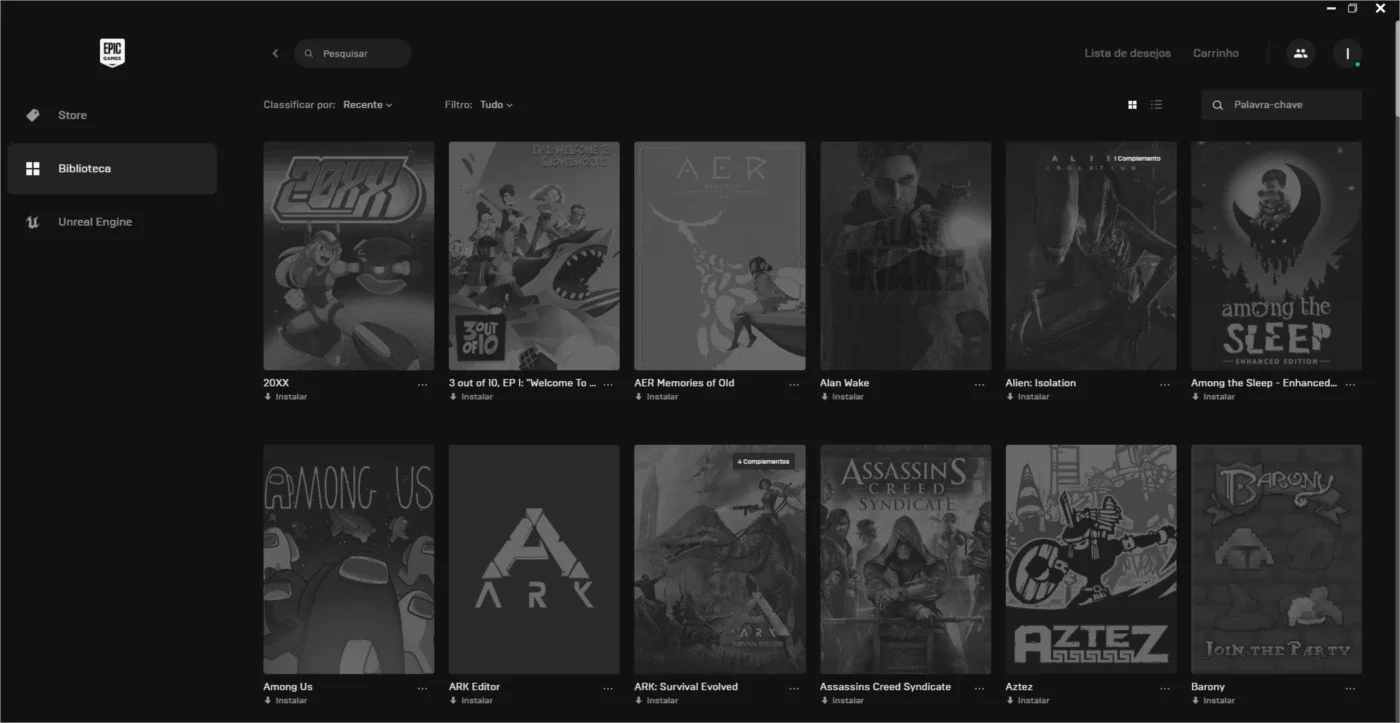1400x723 pixels.
Task: Install ARK Editor
Action: (x=471, y=701)
